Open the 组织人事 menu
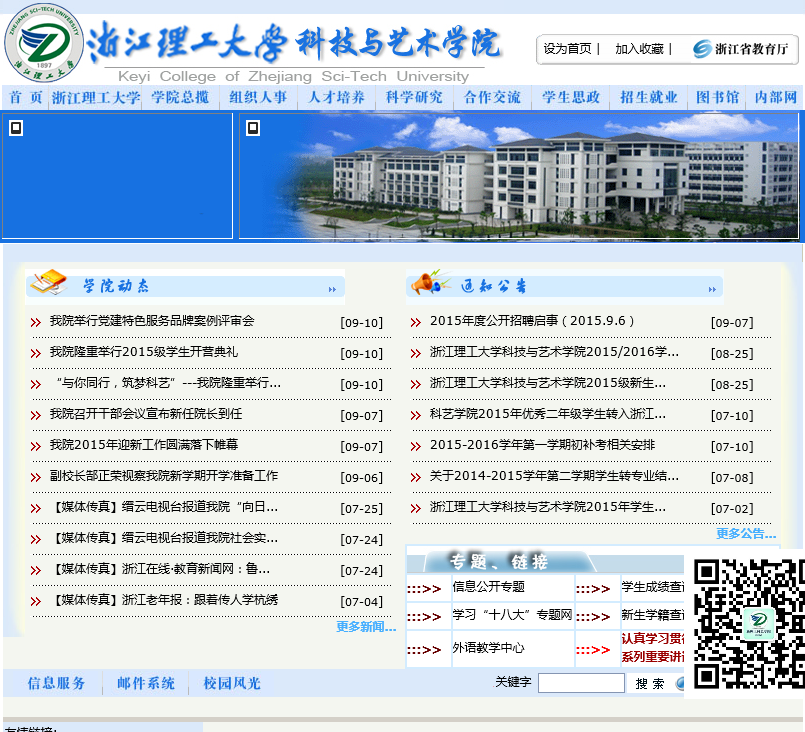The height and width of the screenshot is (732, 805). pos(258,98)
